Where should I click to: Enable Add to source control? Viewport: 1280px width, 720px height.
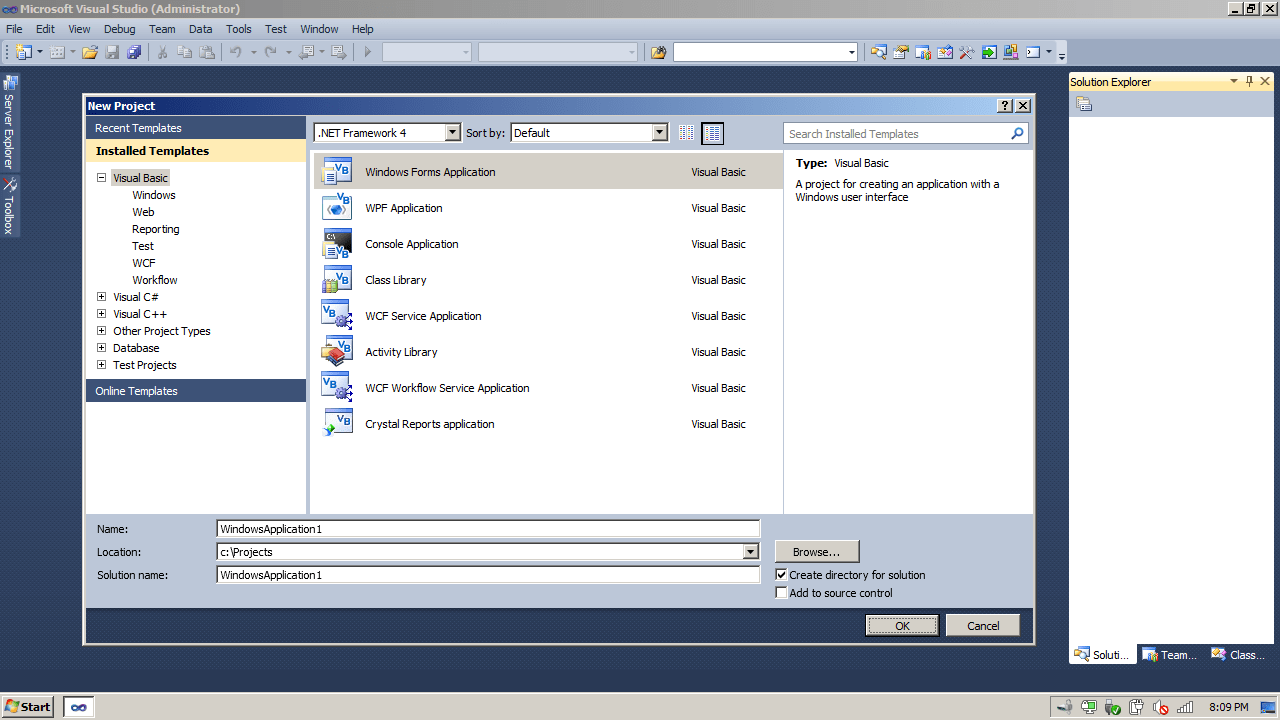[781, 592]
